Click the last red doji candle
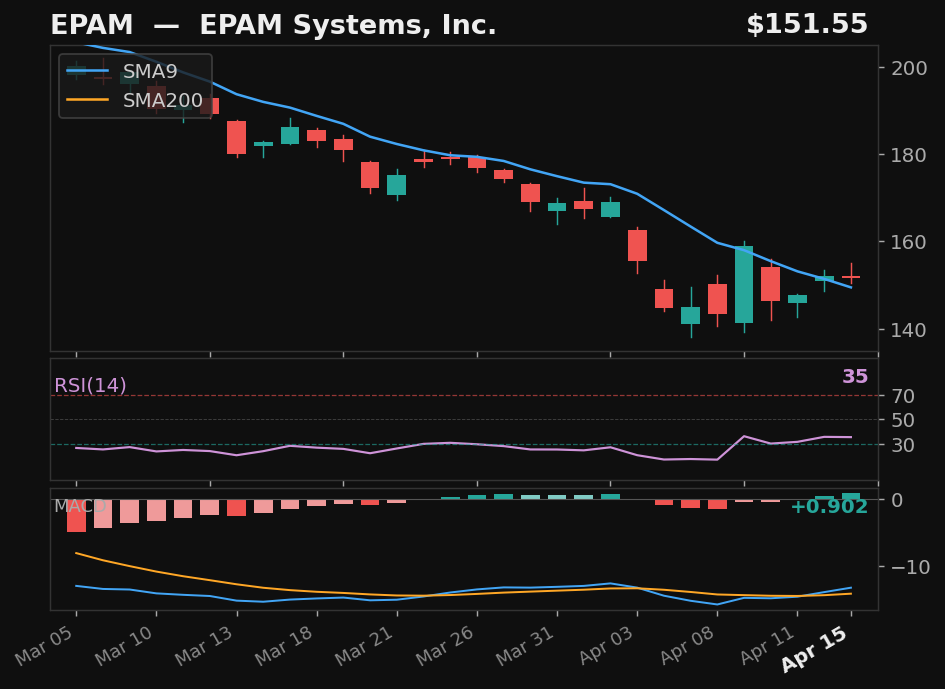Screen dimensions: 945x689 [851, 276]
